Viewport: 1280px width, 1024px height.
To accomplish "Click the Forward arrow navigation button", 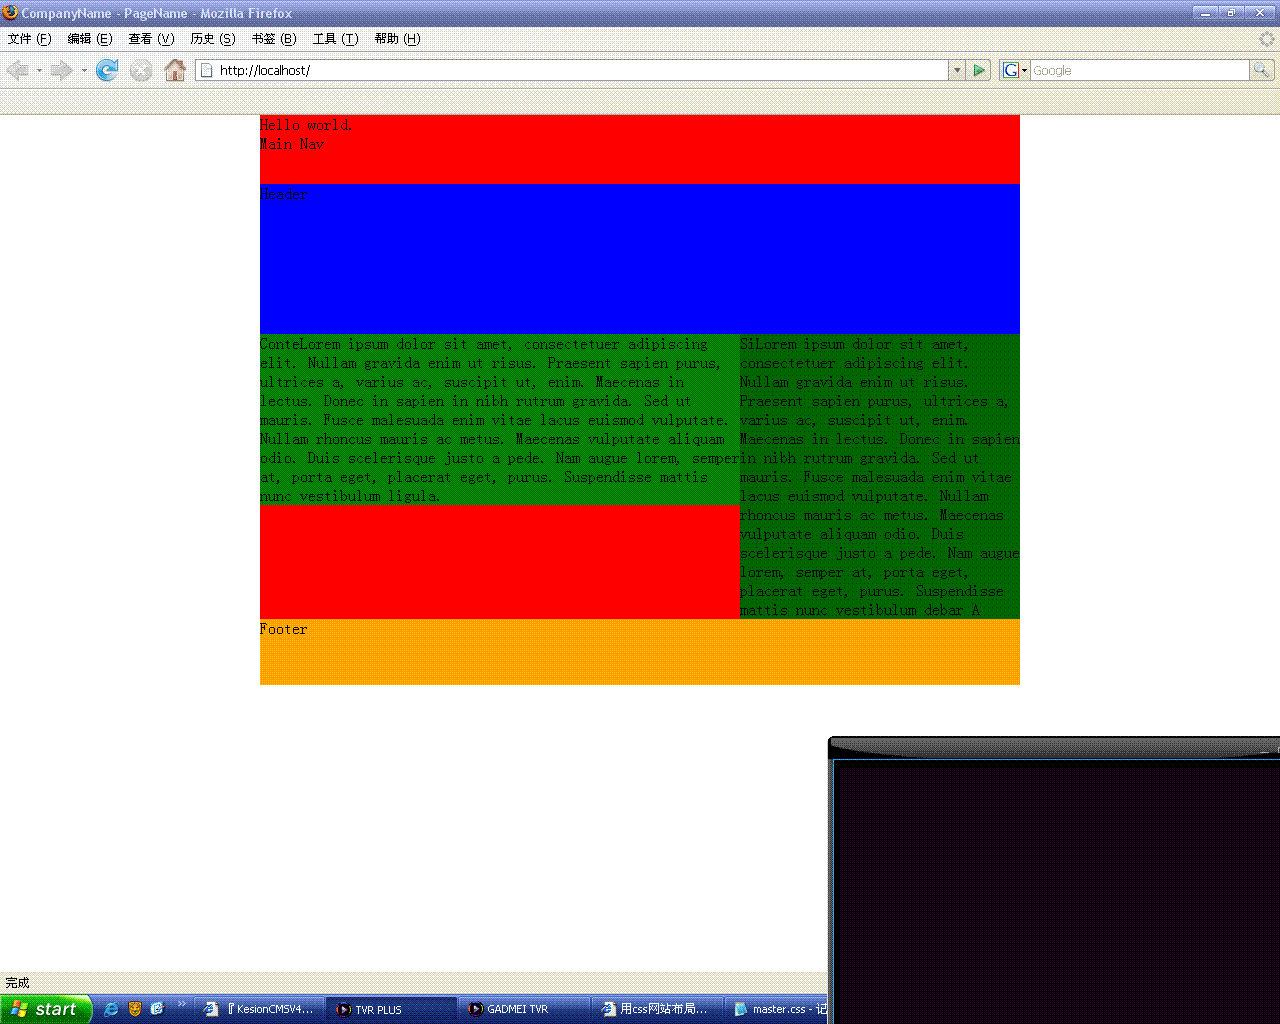I will 61,70.
